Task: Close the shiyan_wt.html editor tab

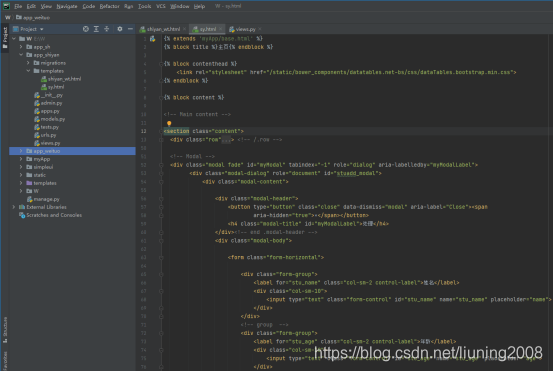Action: 184,29
